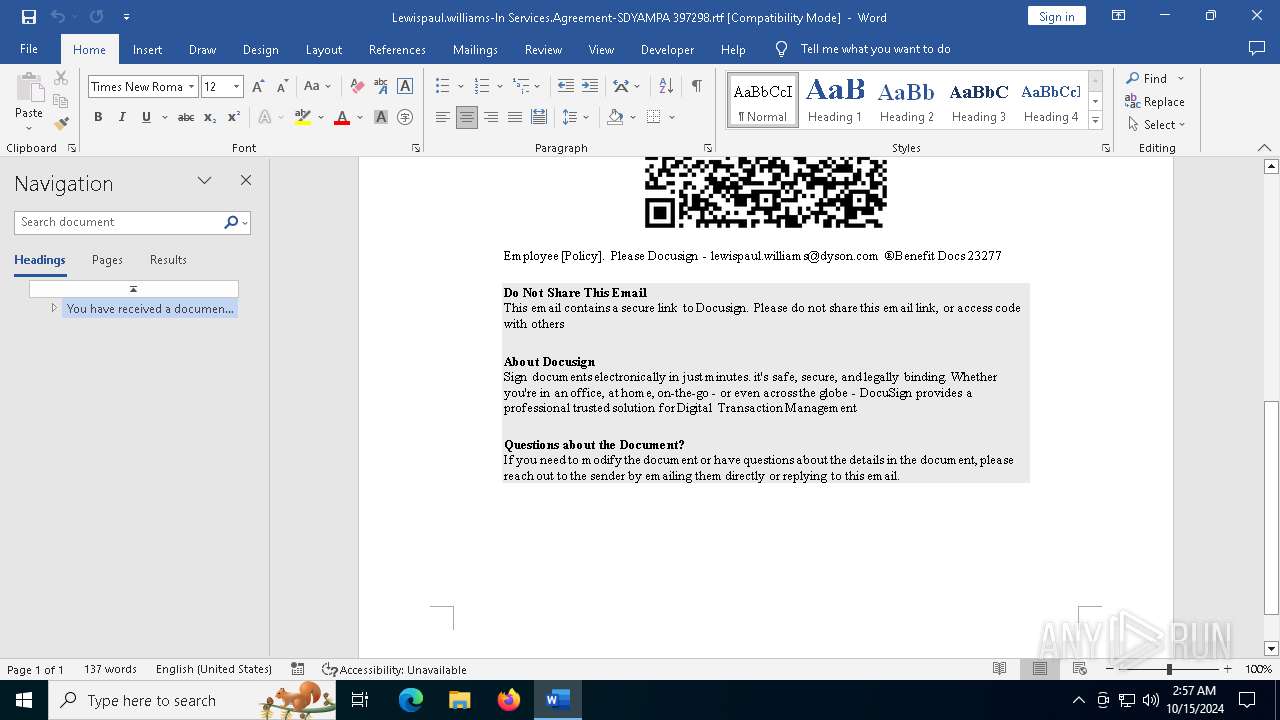Click the Cut scissors icon
Image resolution: width=1280 pixels, height=720 pixels.
pos(61,78)
